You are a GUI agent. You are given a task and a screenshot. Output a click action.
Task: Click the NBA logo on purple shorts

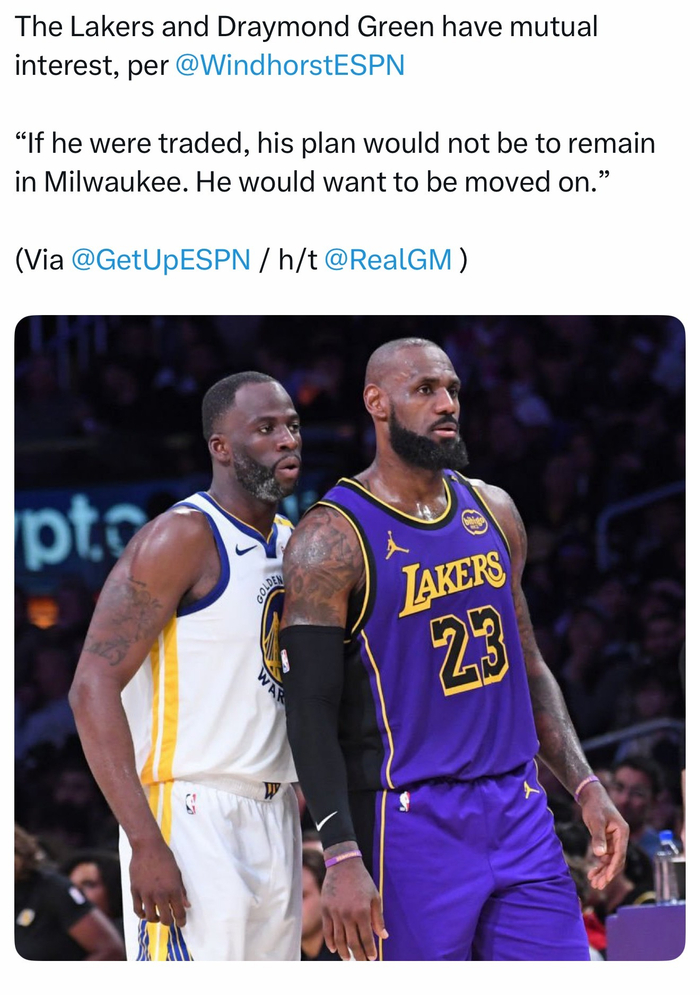(404, 801)
